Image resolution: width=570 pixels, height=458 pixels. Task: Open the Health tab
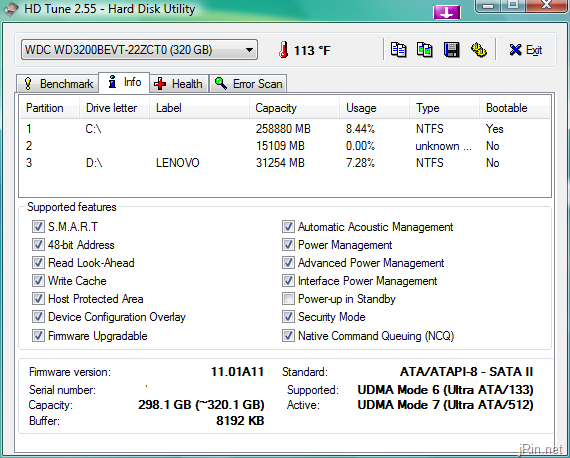point(178,84)
